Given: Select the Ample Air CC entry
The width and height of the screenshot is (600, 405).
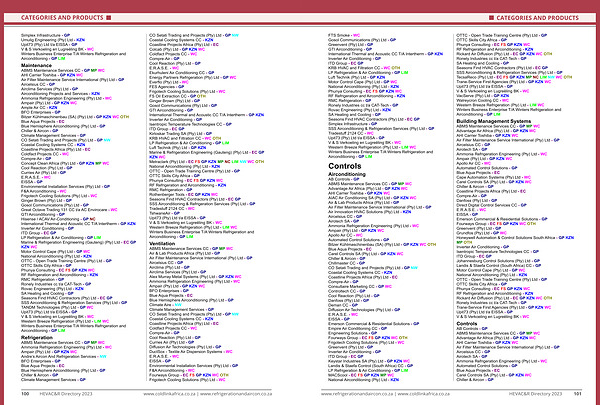Looking at the screenshot, I should 39,108.
